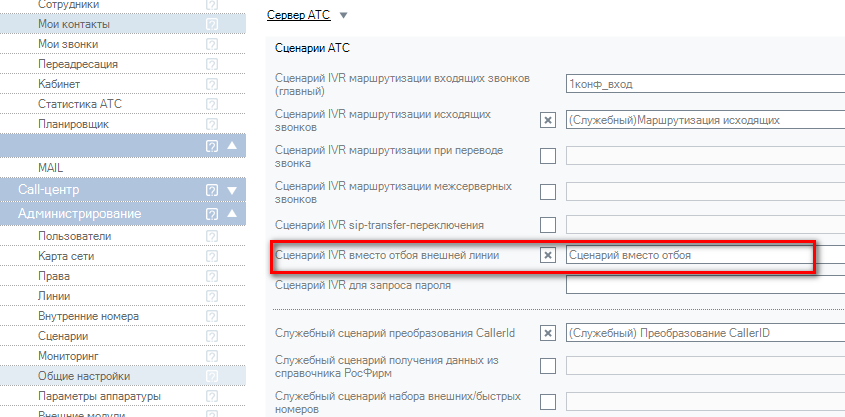This screenshot has height=417, width=845.
Task: Expand the Call-центр section arrow
Action: (x=232, y=190)
